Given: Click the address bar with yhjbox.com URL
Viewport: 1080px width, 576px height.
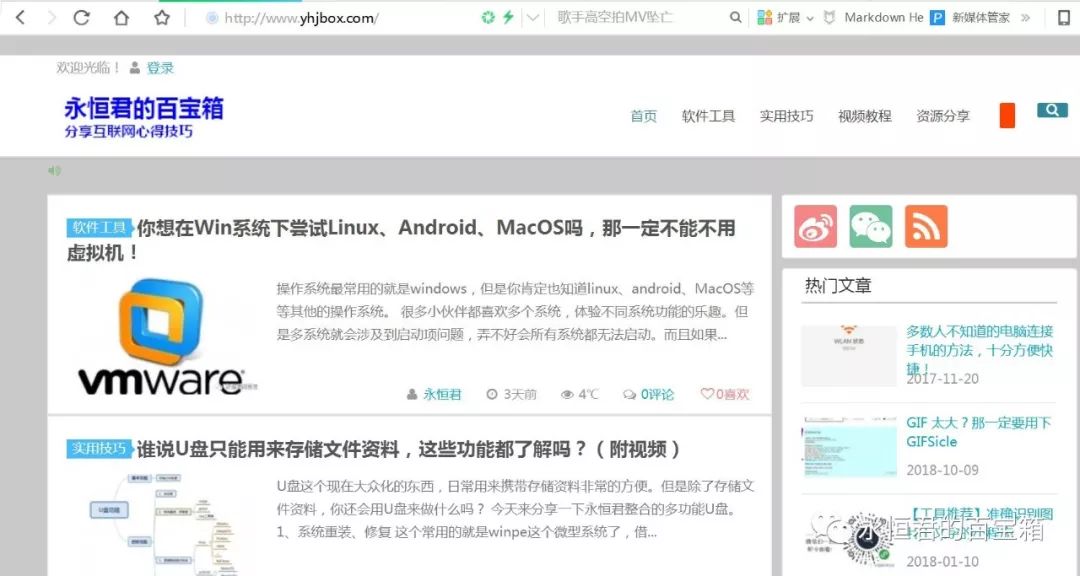Looking at the screenshot, I should [302, 19].
